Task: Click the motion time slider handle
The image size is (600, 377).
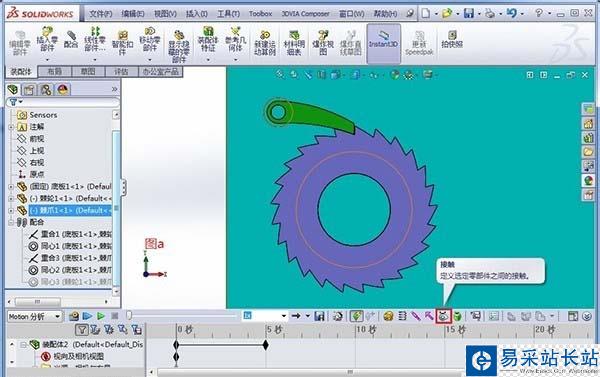Action: coord(129,315)
